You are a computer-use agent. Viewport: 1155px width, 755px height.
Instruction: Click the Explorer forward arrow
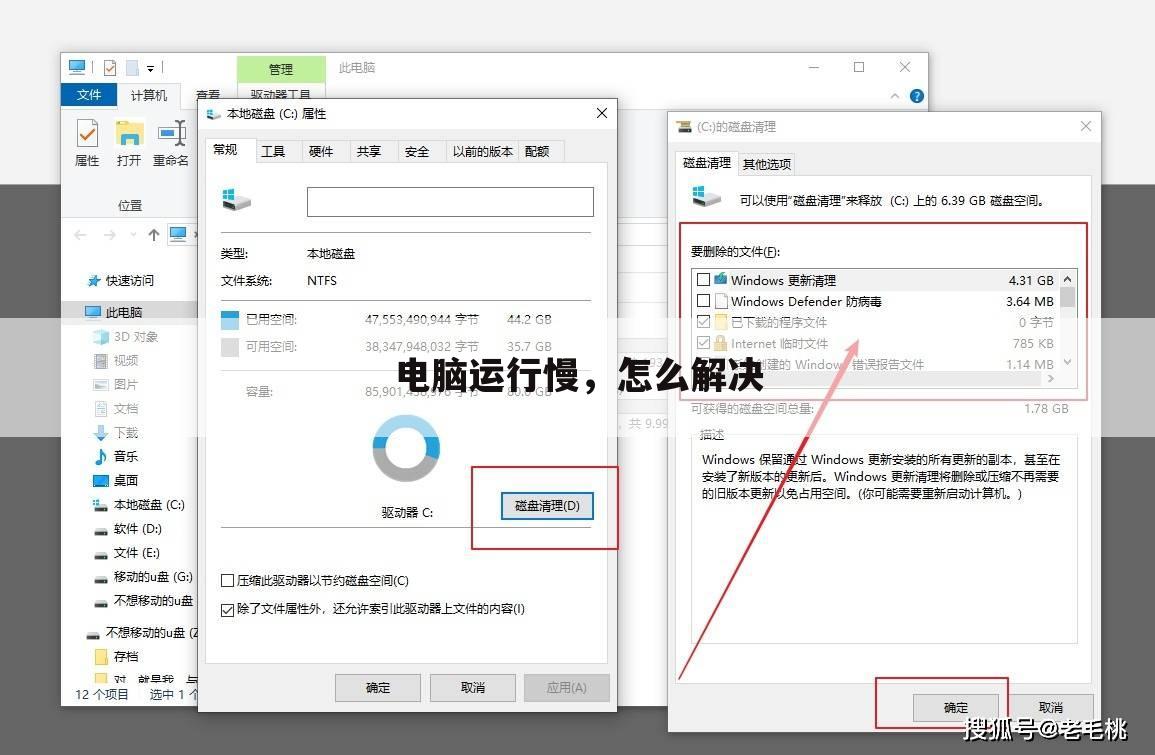tap(110, 235)
